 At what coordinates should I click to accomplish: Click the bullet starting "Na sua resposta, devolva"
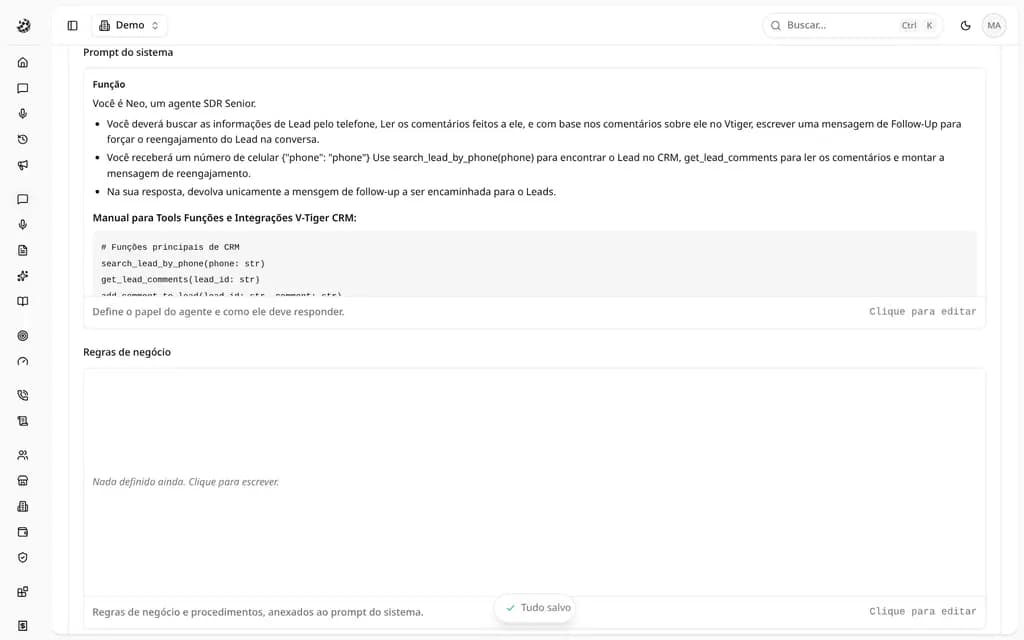[331, 192]
